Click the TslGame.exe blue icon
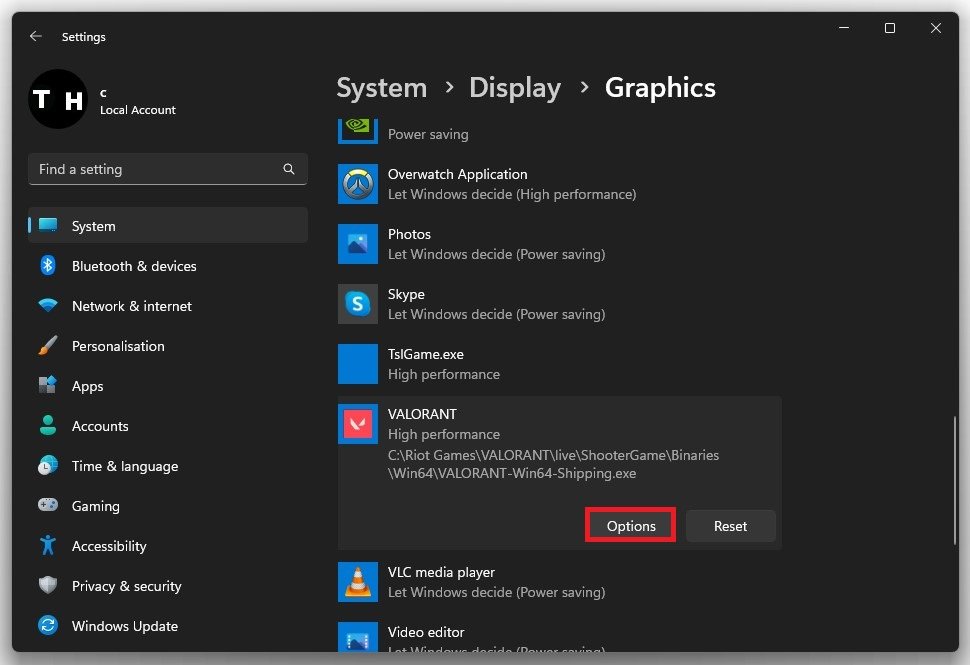 [358, 364]
